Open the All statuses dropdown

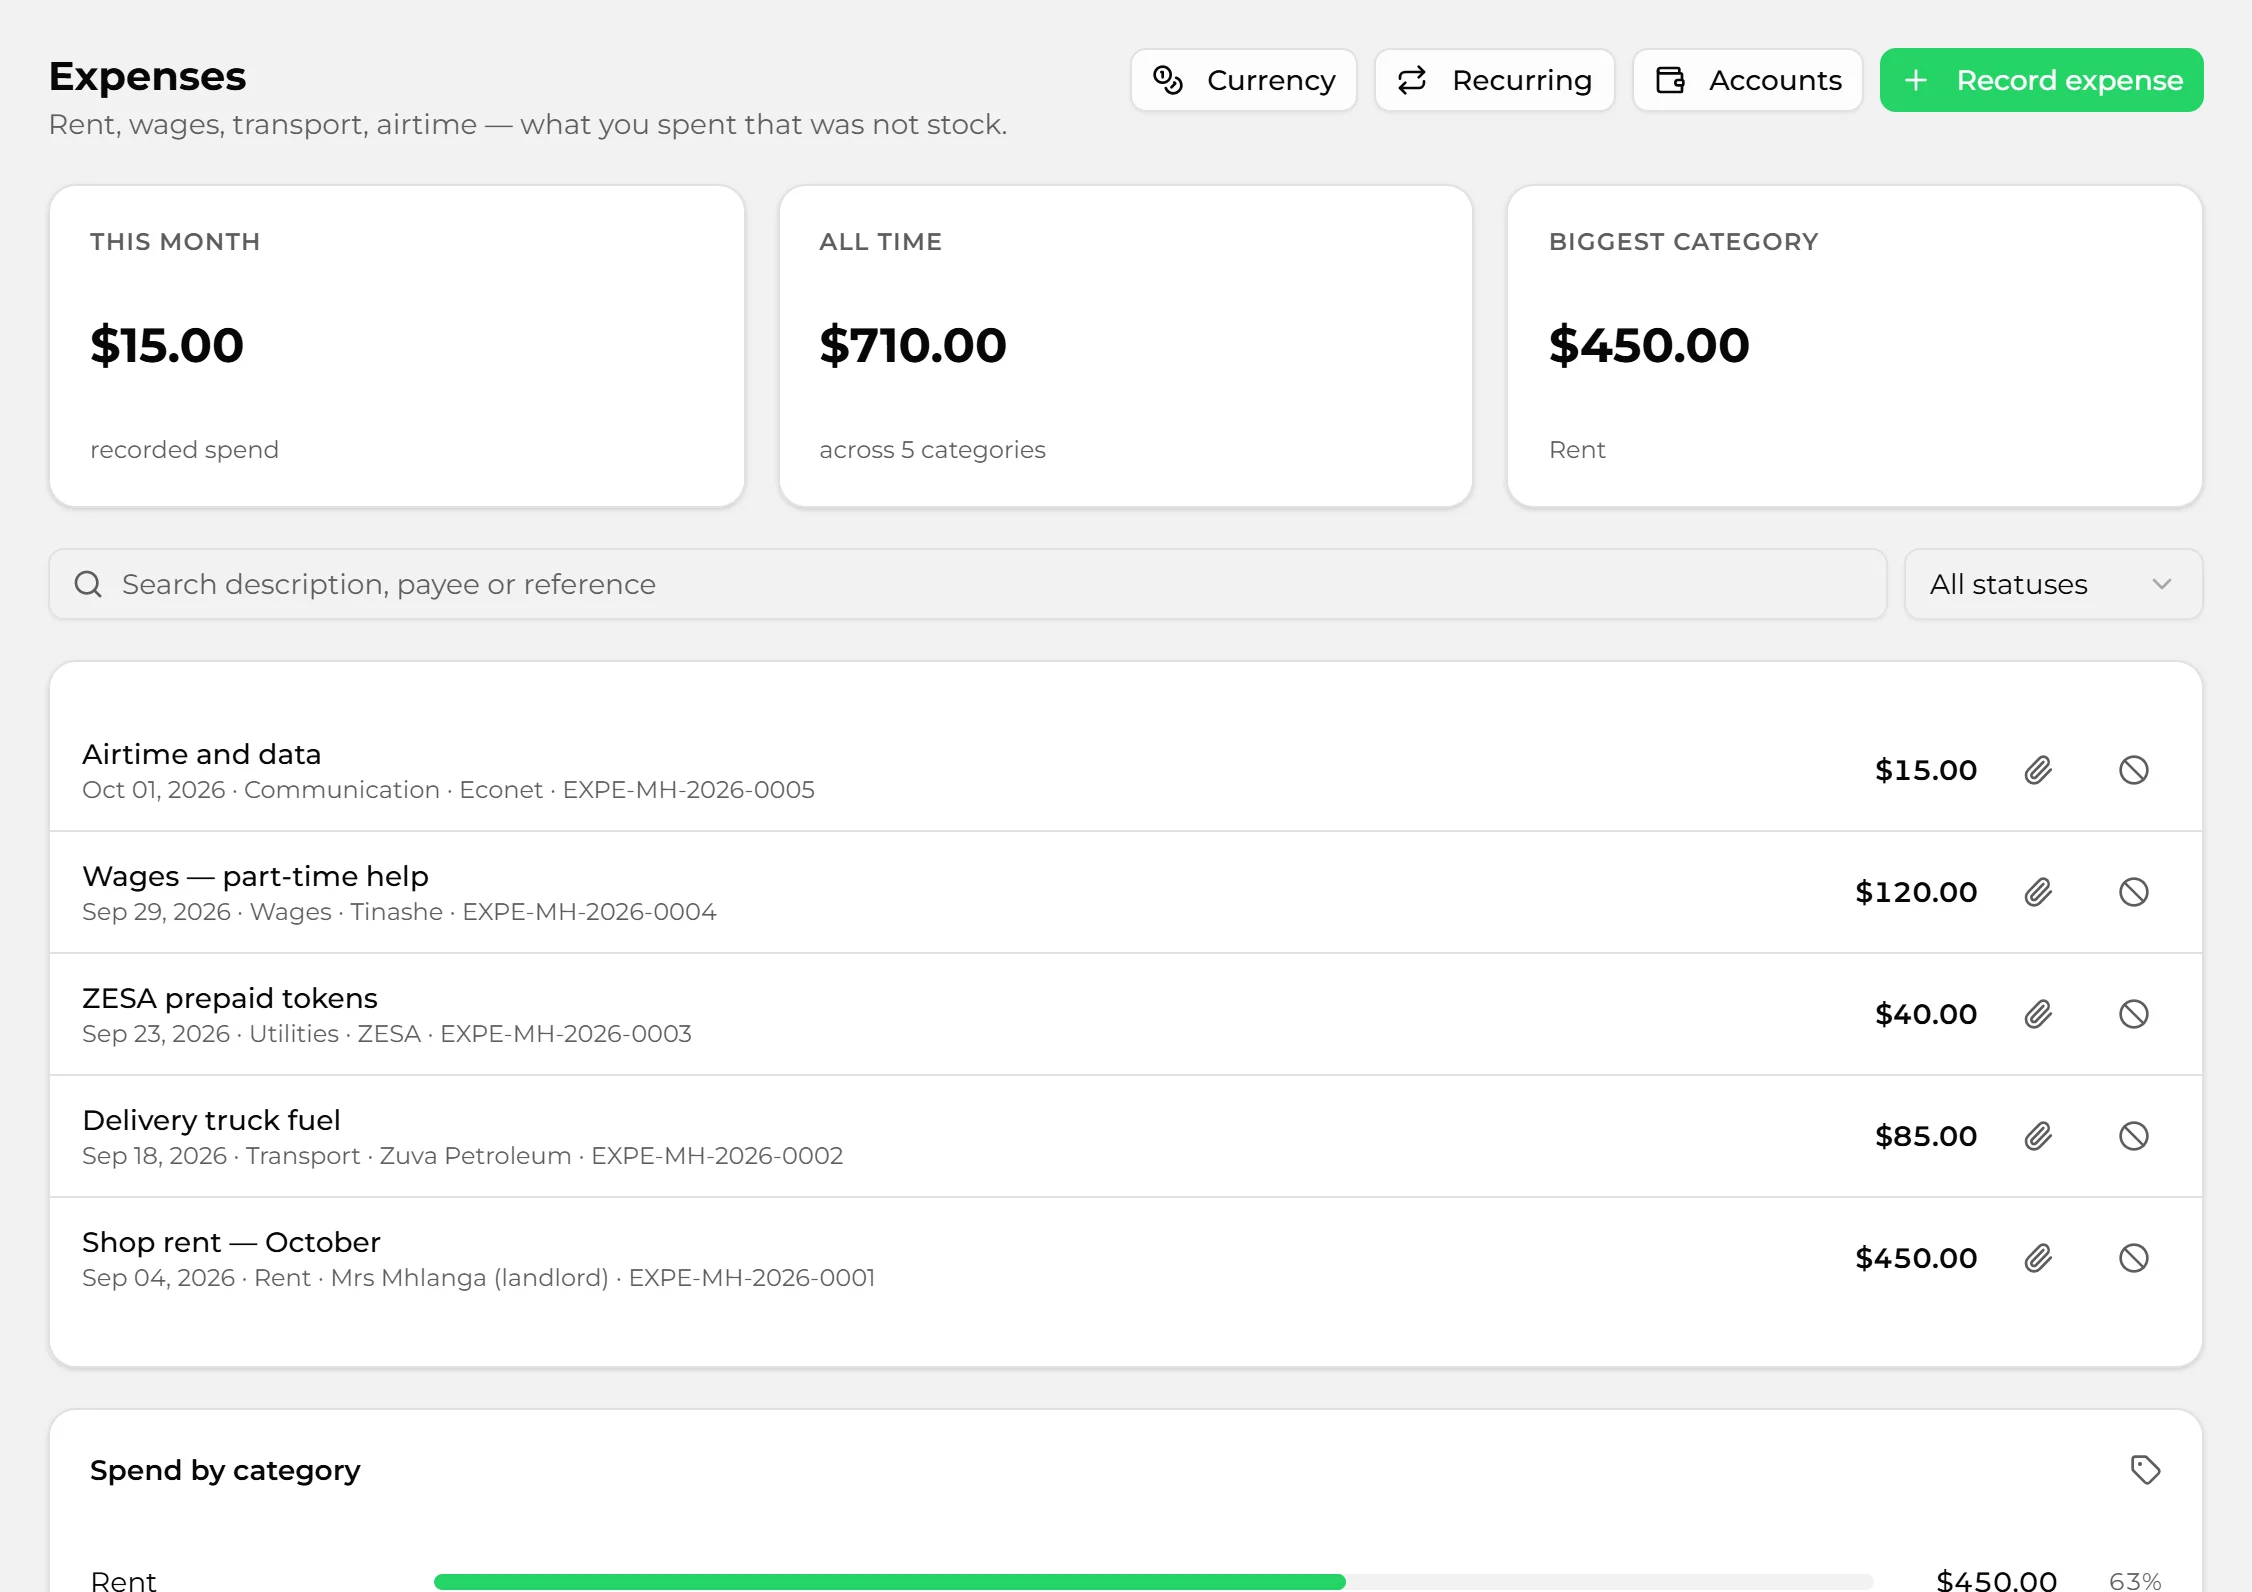click(2053, 584)
